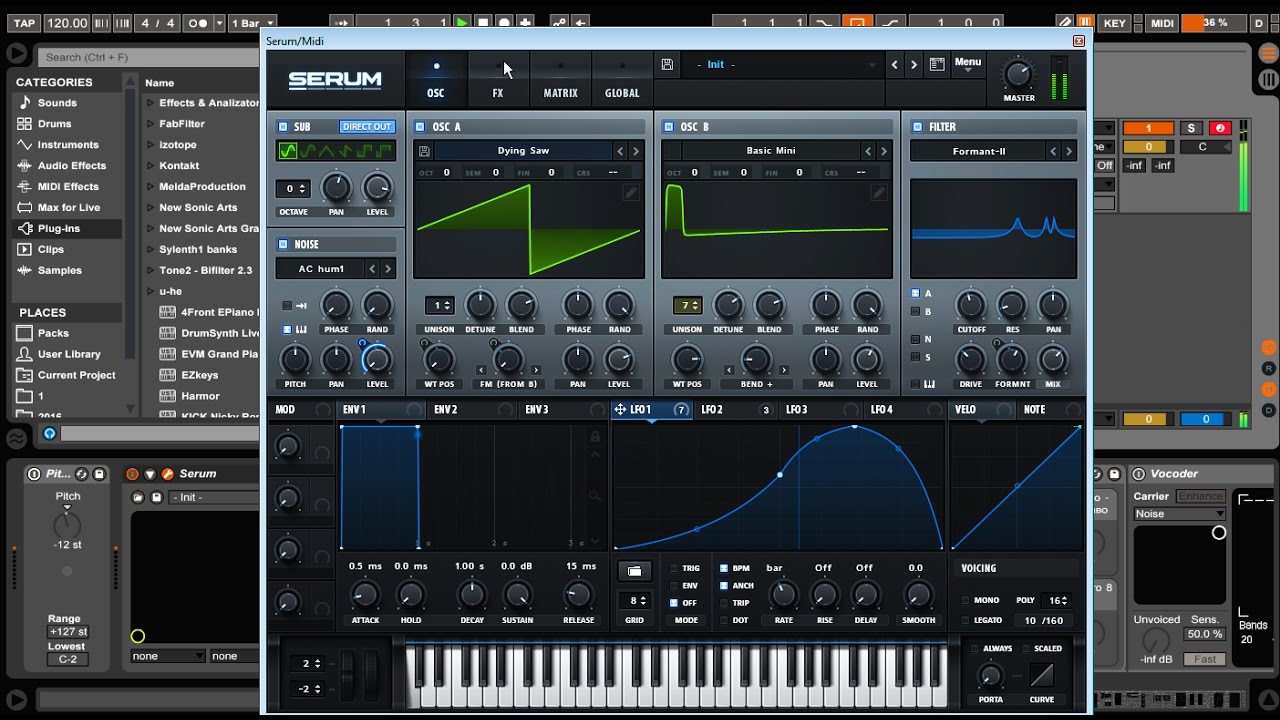Viewport: 1280px width, 720px height.
Task: Select previous OSC B wavetable arrow
Action: [x=867, y=151]
